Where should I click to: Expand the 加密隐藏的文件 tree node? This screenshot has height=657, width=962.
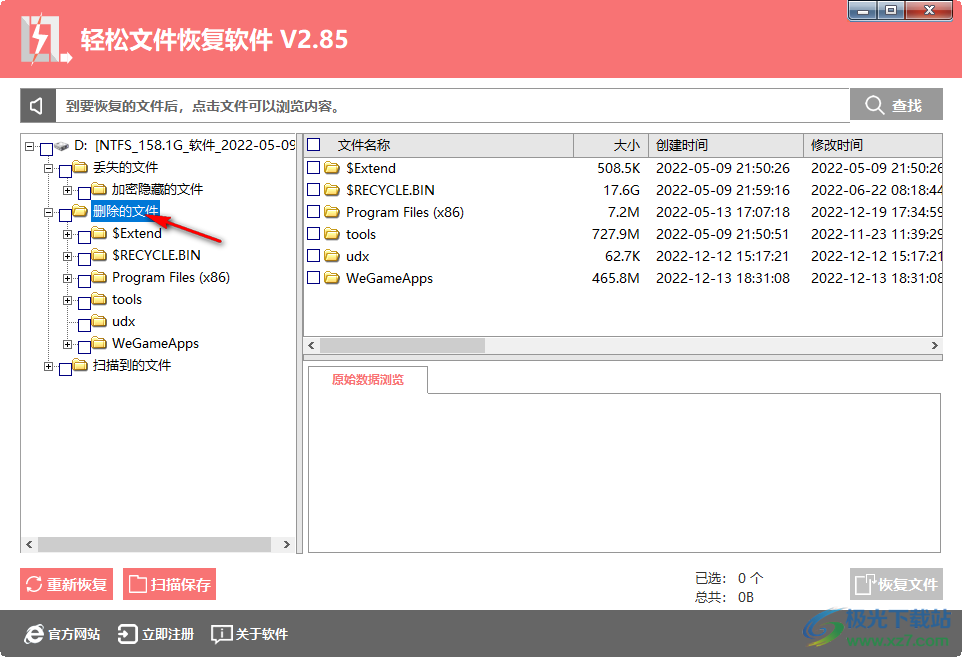[67, 190]
